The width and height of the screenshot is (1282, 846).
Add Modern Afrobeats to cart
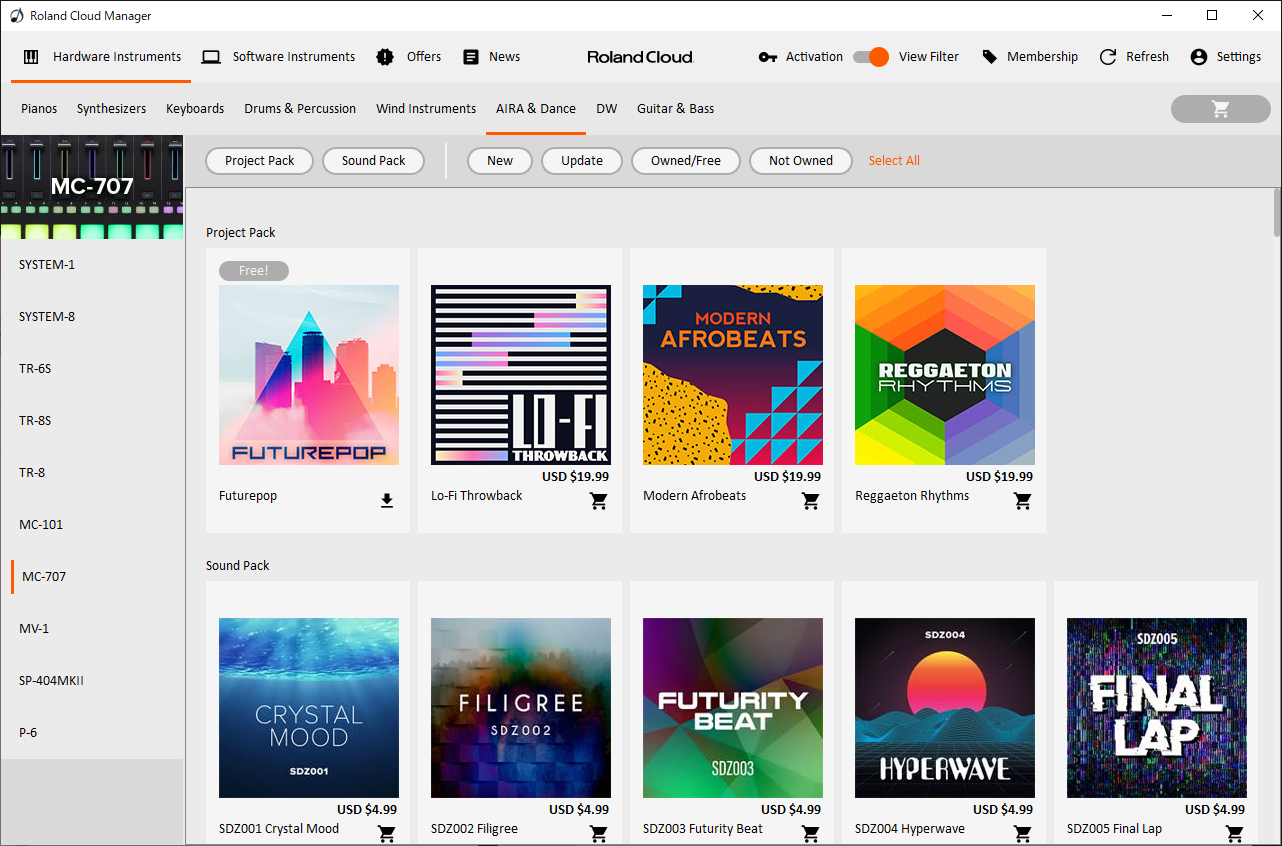(x=811, y=501)
